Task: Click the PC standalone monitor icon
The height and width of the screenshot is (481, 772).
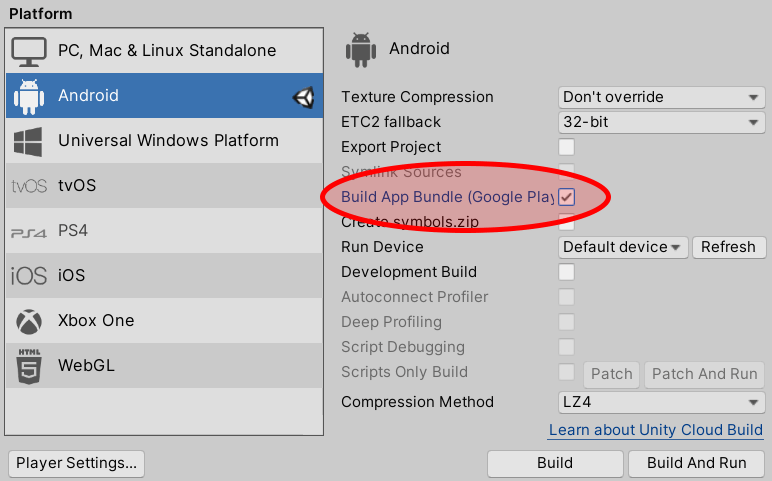Action: (28, 51)
